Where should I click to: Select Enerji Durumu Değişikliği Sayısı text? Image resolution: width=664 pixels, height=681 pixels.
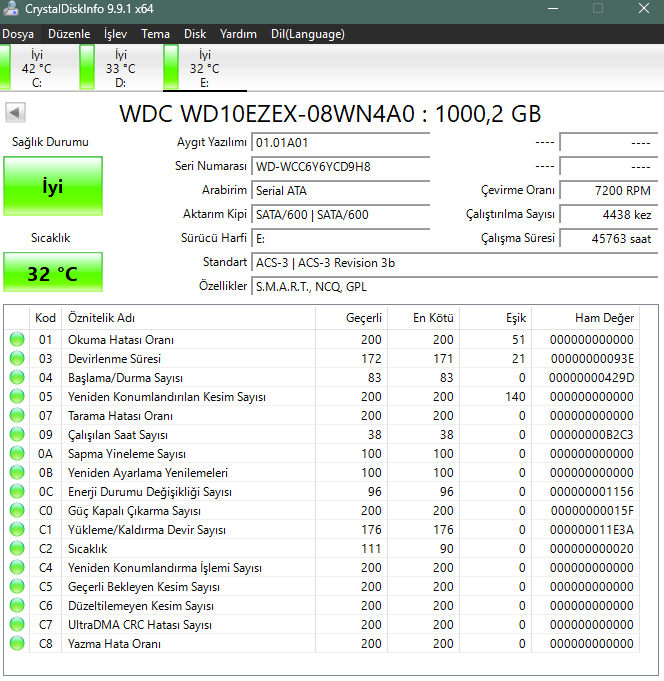[150, 492]
